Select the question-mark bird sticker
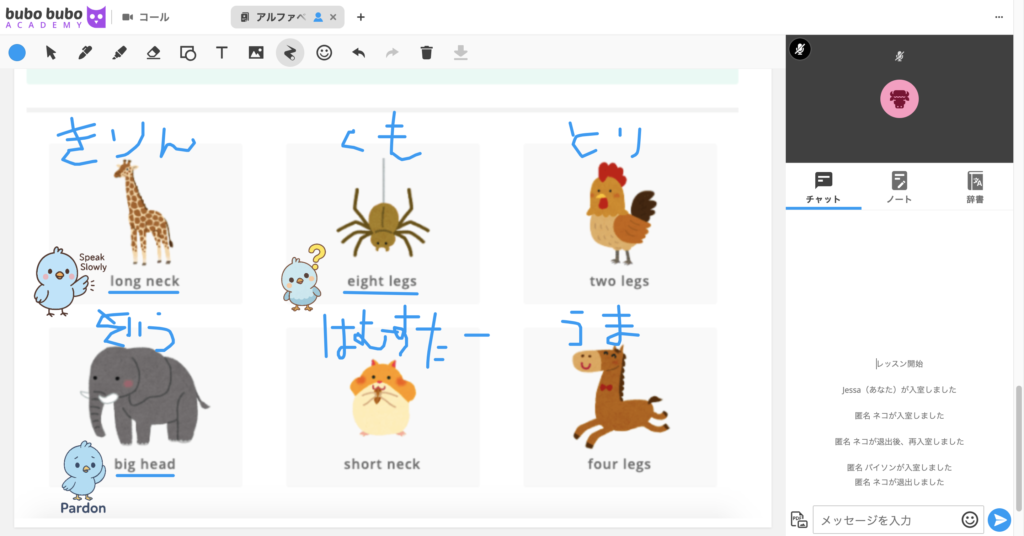This screenshot has height=536, width=1024. pyautogui.click(x=303, y=277)
